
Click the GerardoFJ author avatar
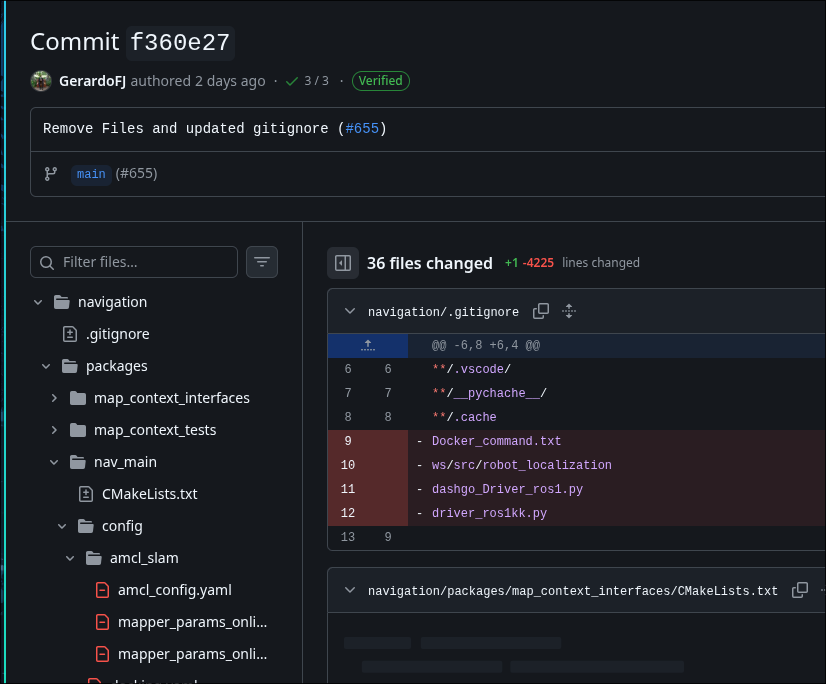pyautogui.click(x=41, y=81)
